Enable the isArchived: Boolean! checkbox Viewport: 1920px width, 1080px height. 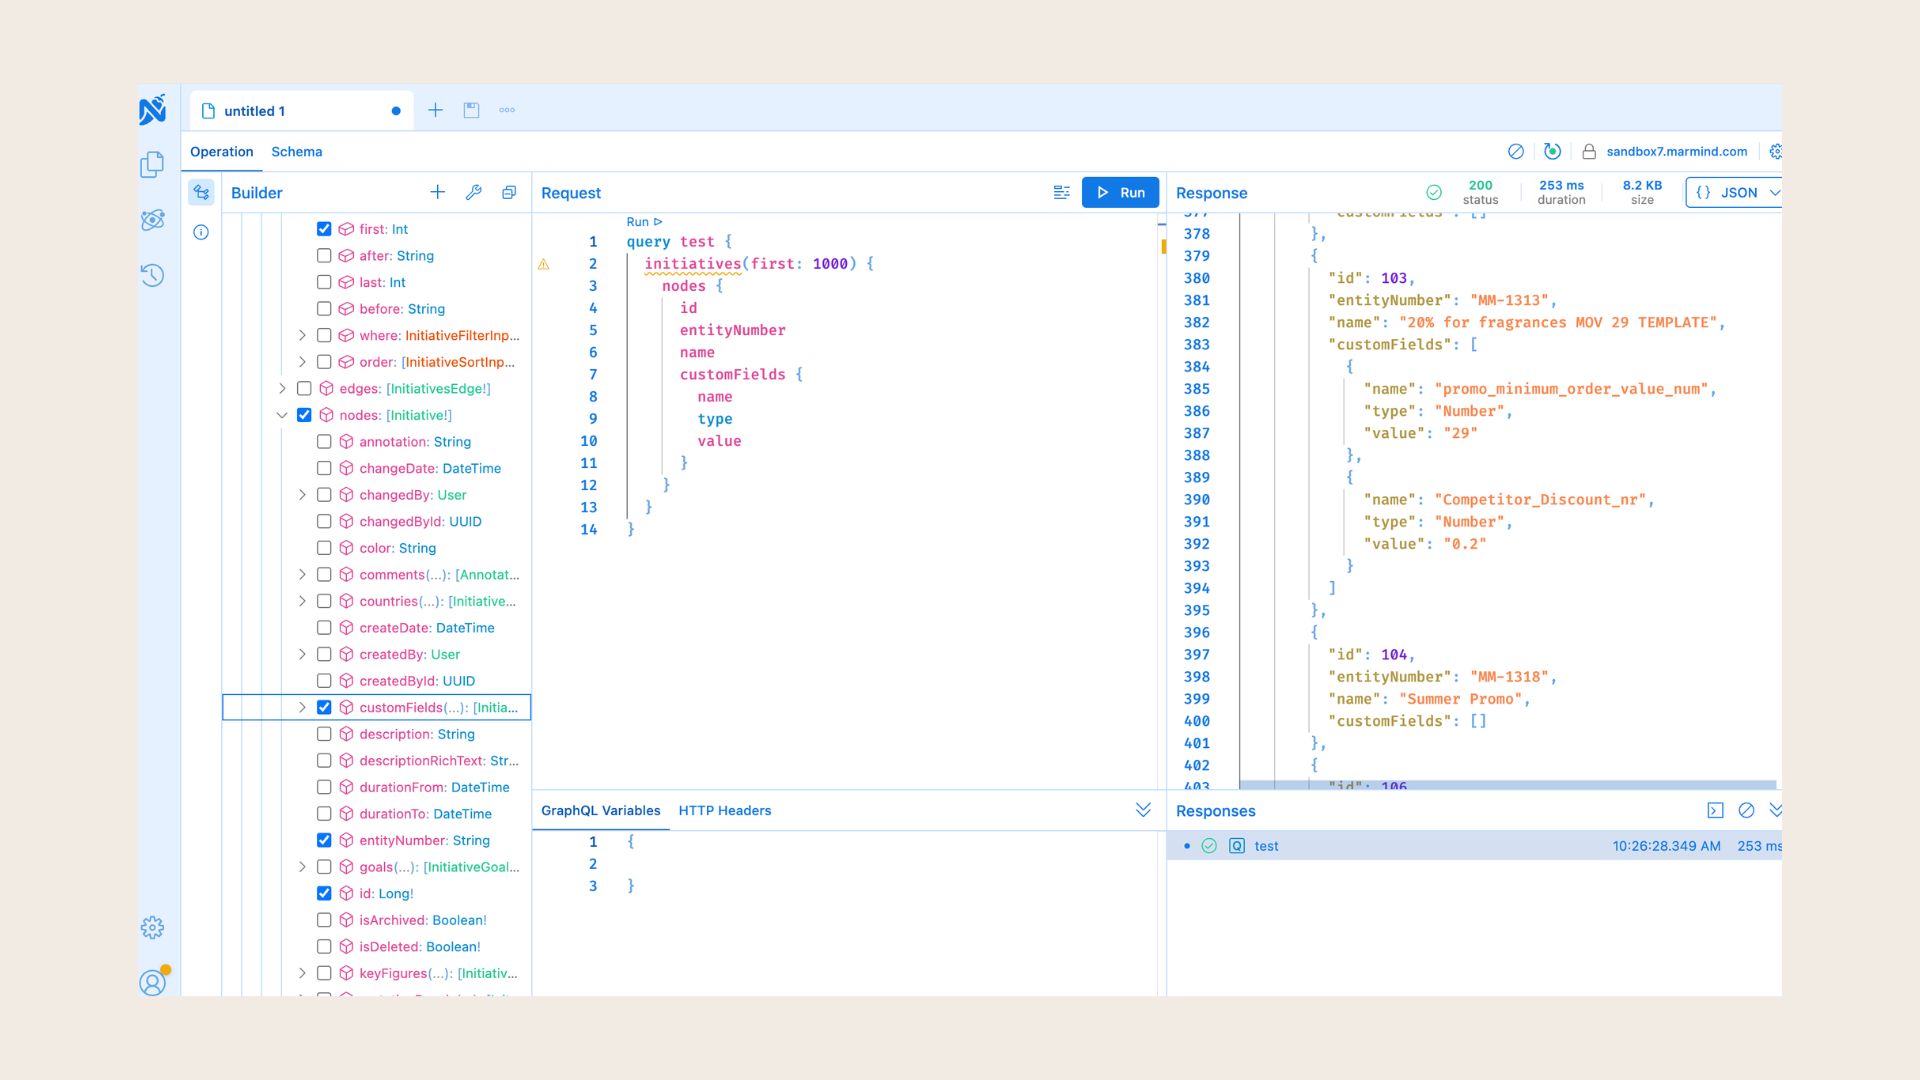click(324, 920)
